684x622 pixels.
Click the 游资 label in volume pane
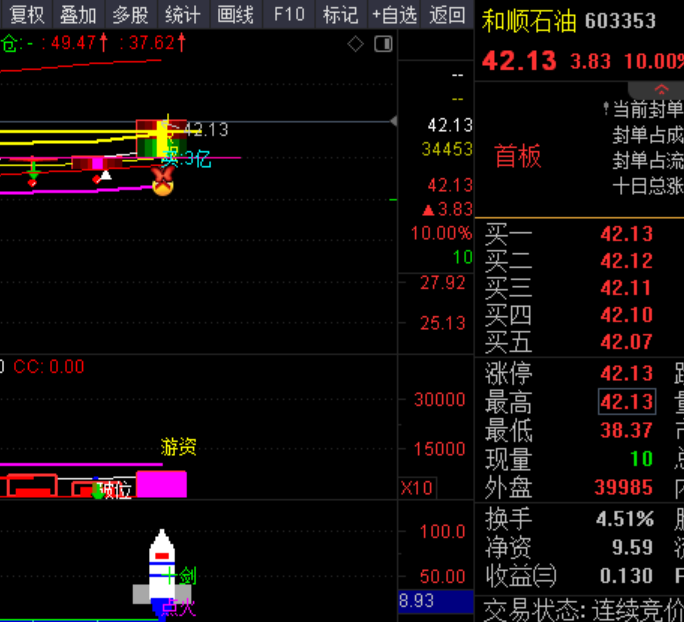(179, 447)
